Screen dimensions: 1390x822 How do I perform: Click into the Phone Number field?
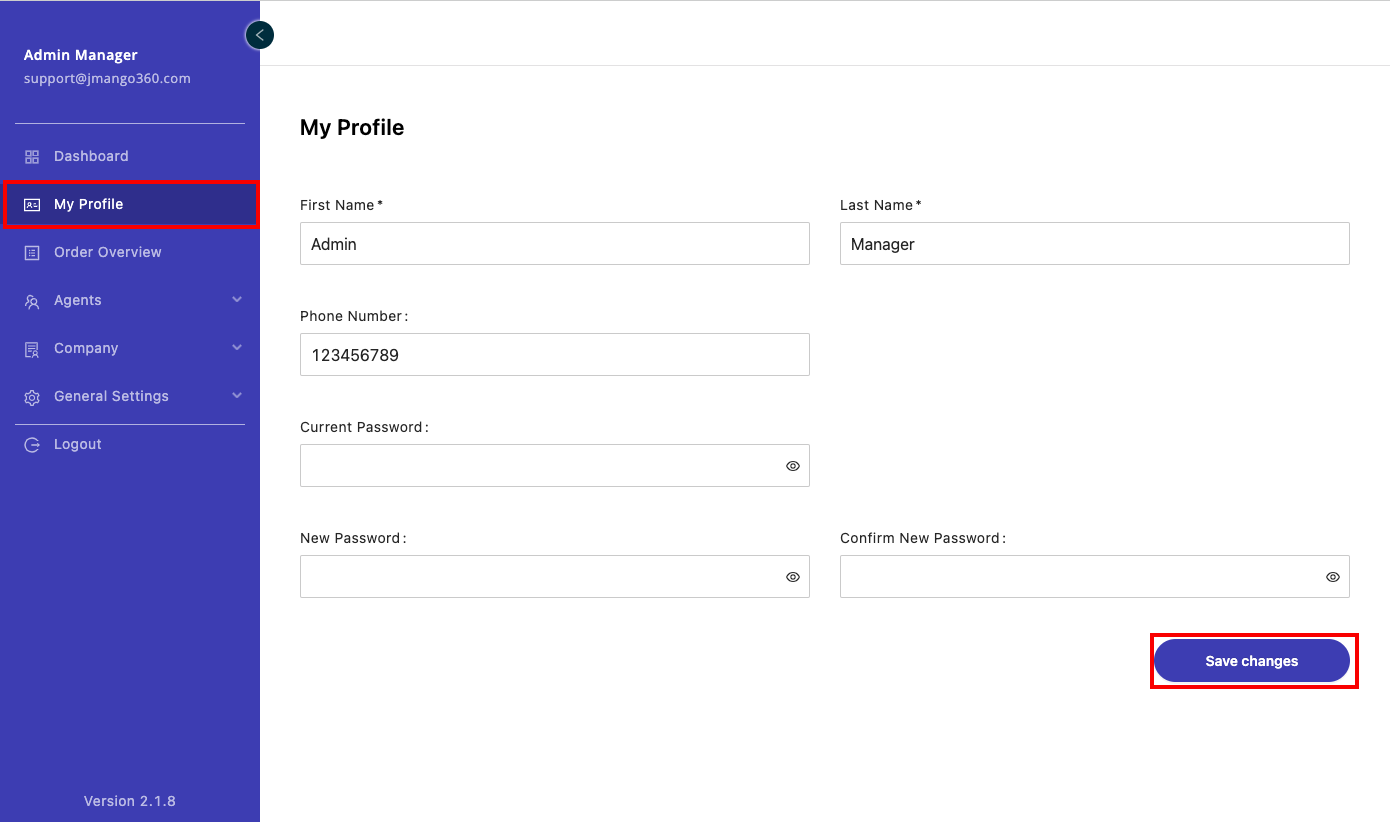pos(554,355)
